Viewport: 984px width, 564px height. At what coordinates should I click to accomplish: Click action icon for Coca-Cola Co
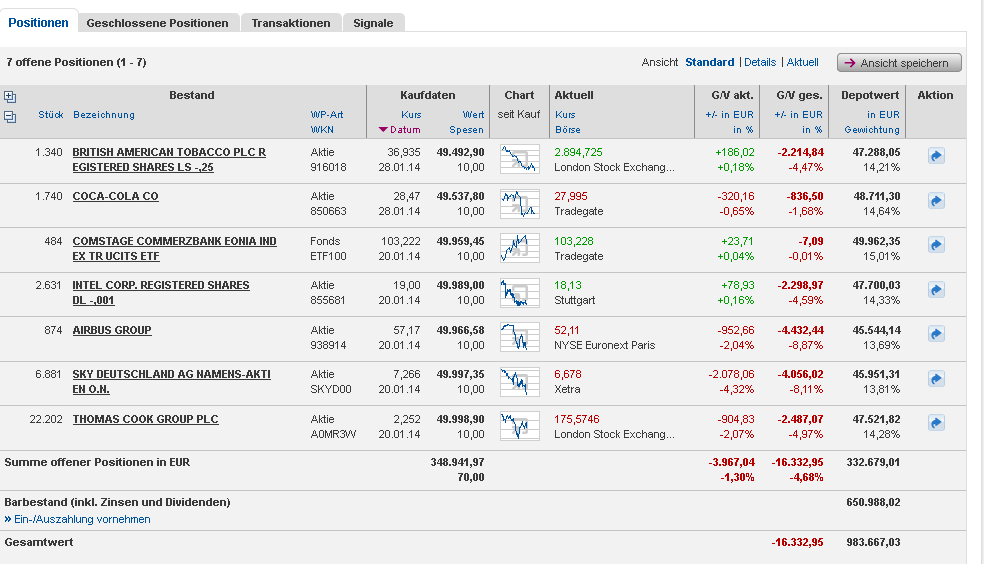[936, 201]
